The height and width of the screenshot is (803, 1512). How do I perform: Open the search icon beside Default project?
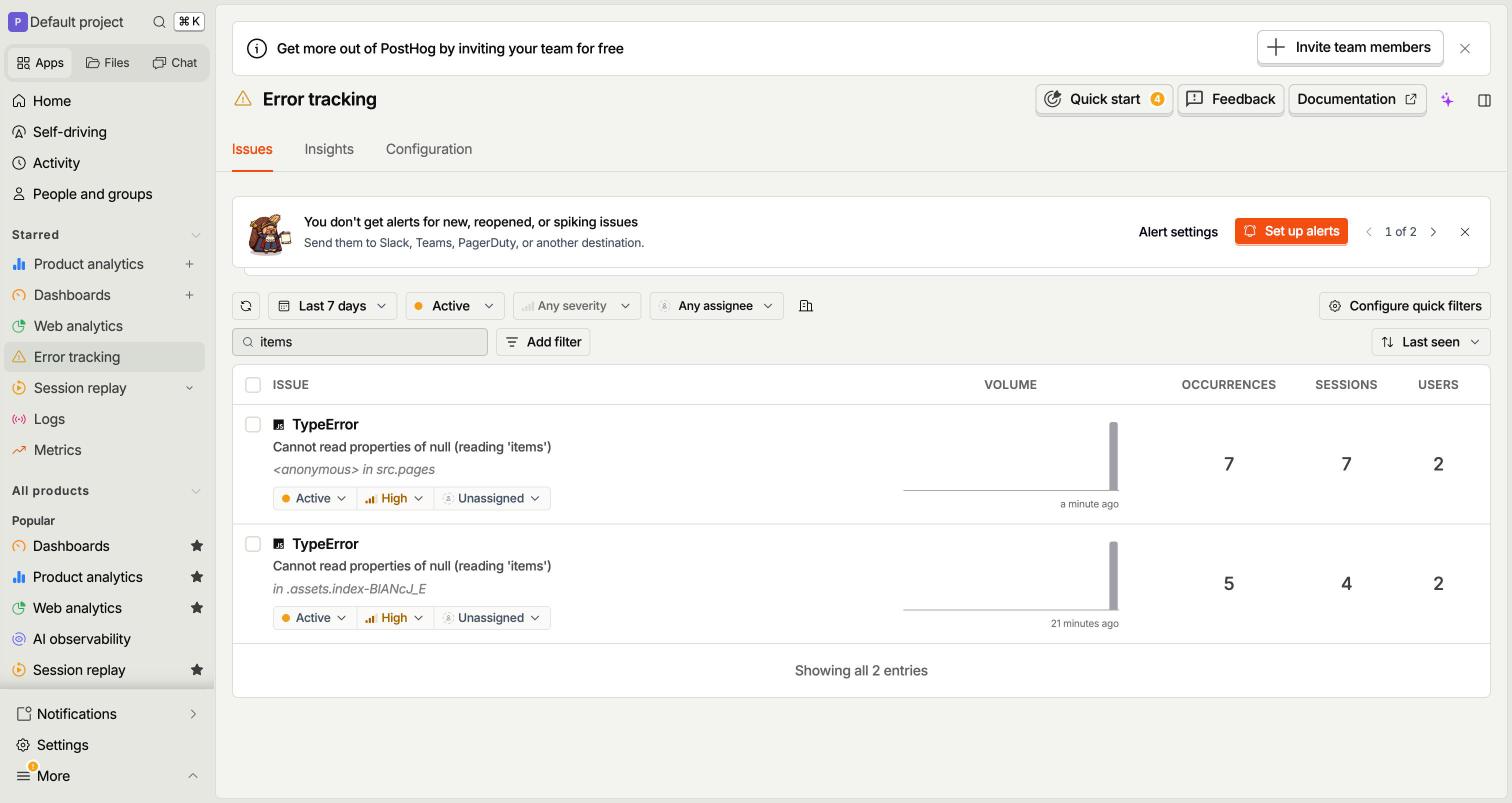159,22
